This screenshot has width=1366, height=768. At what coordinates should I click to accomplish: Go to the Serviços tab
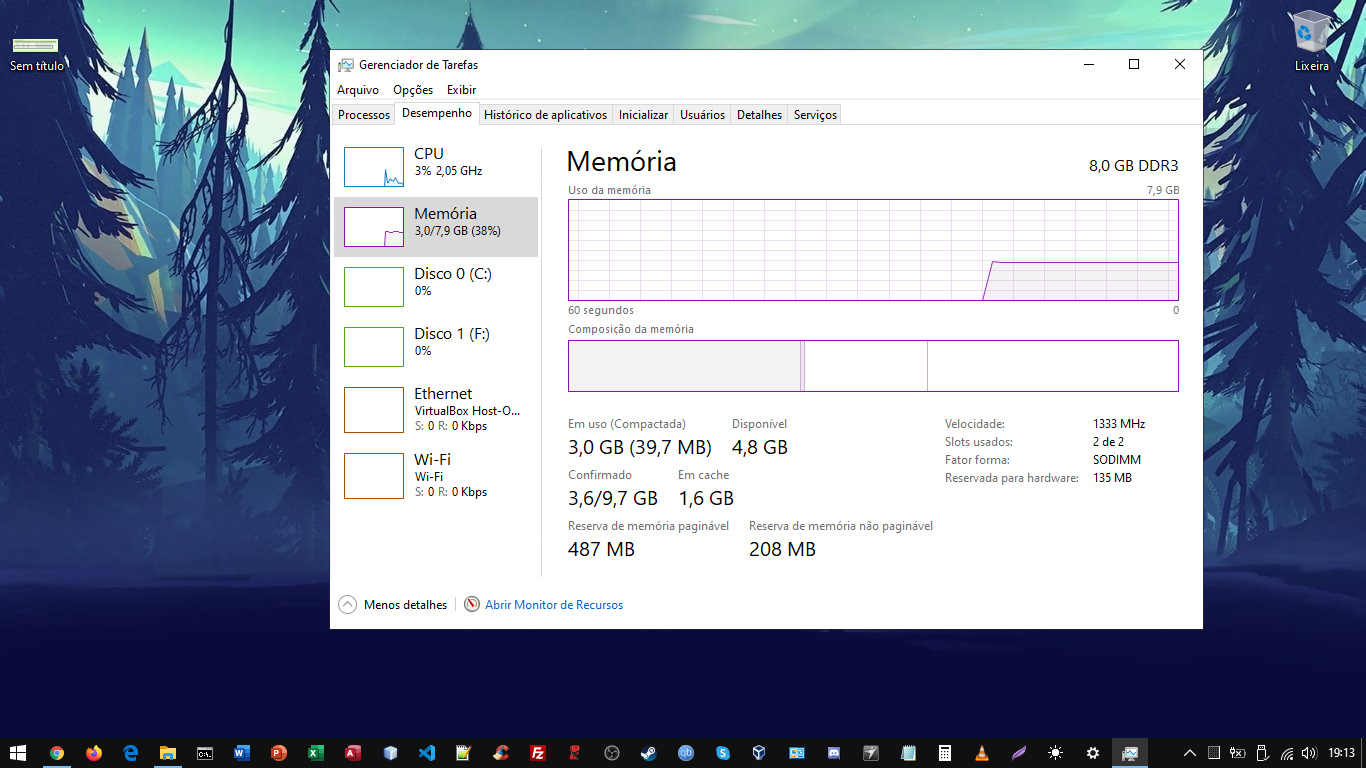pyautogui.click(x=815, y=115)
